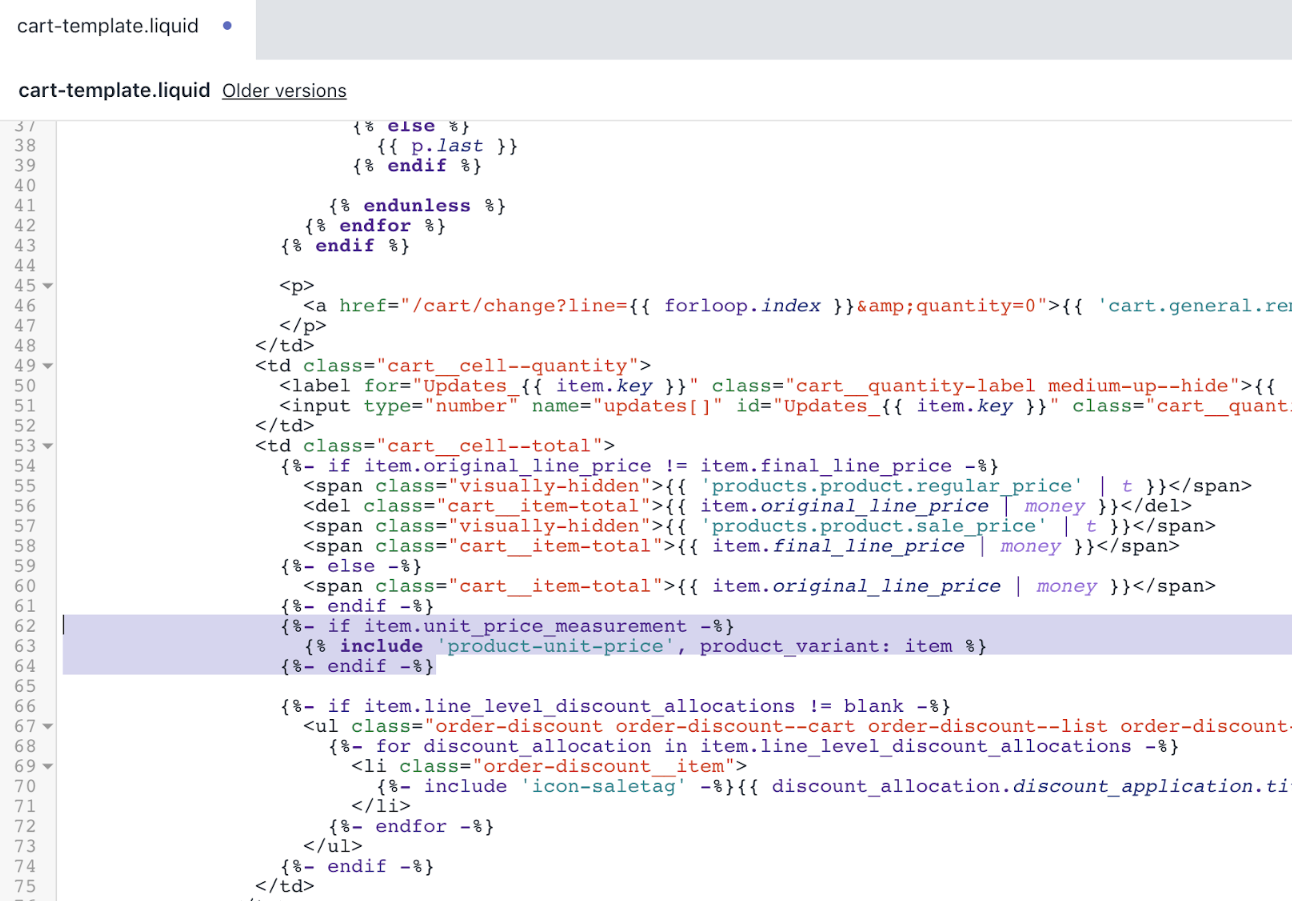The image size is (1292, 901).
Task: Collapse the cart__cell--quantity block at line 49
Action: [48, 366]
